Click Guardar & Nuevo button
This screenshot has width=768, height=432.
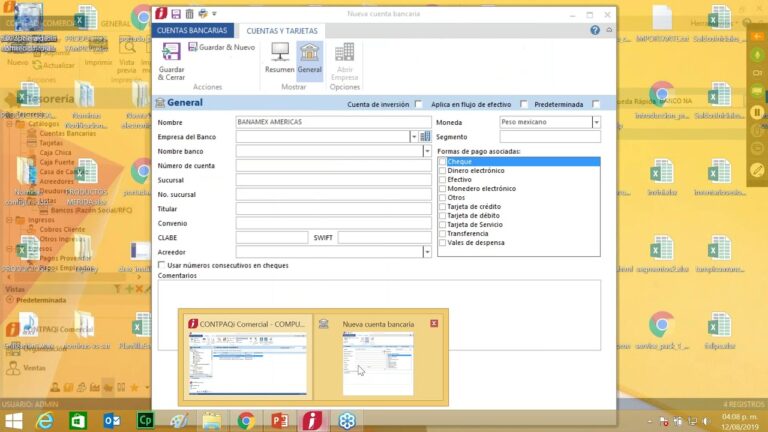click(222, 47)
